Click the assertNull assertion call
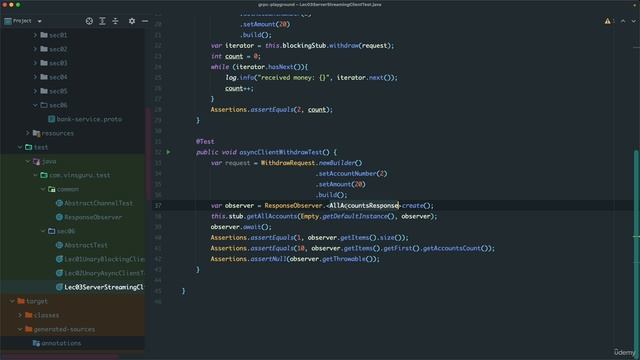The image size is (640, 360). 268,259
